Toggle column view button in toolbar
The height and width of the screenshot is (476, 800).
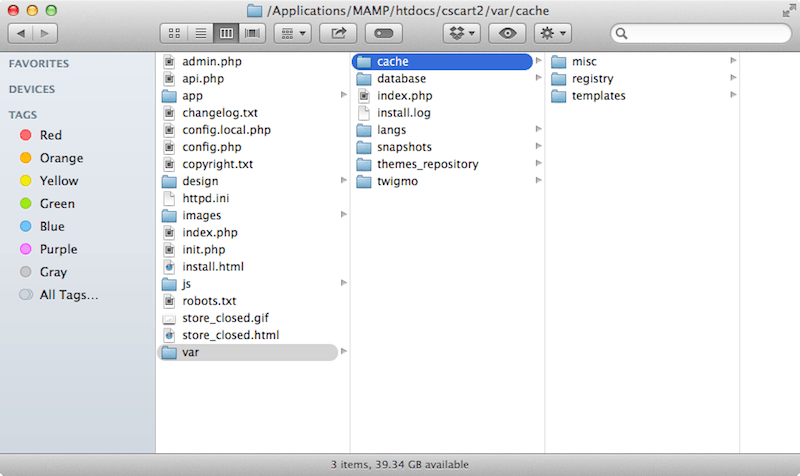pos(227,33)
